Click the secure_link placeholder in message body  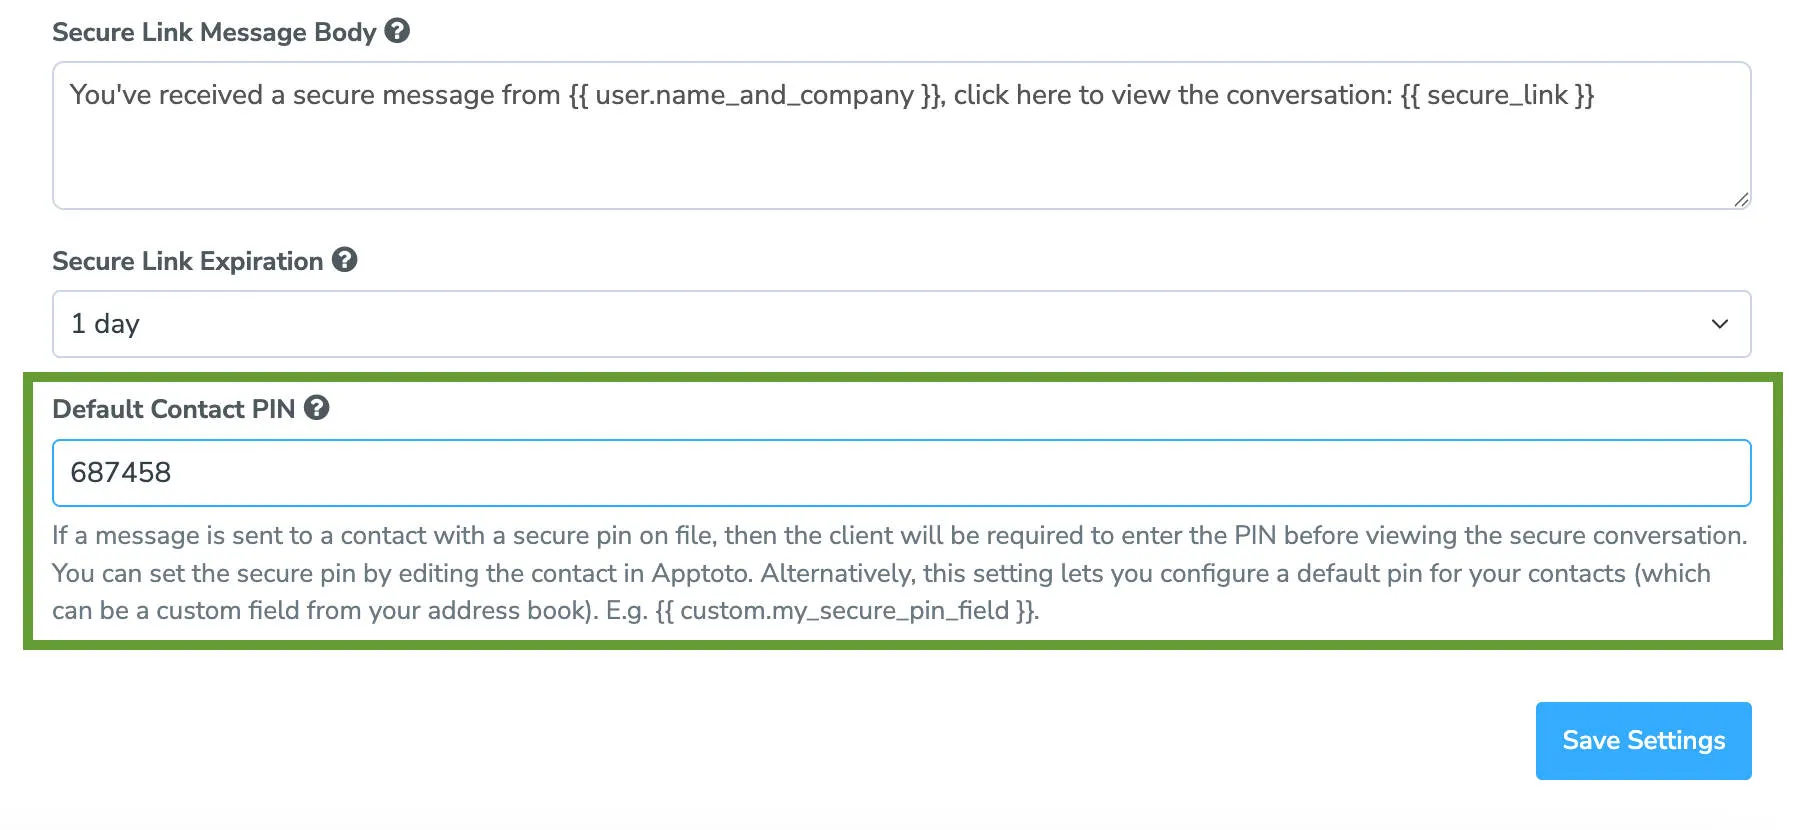(1496, 95)
